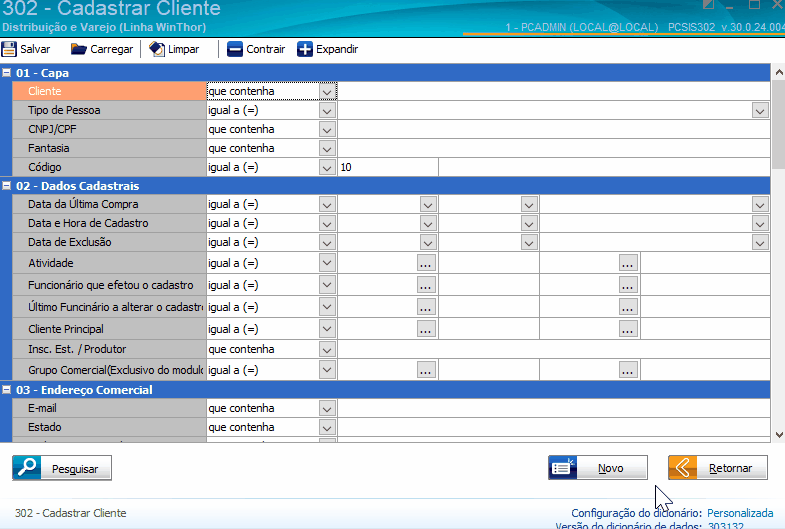Open first lookup for Cliente Principal
The width and height of the screenshot is (785, 529).
[426, 329]
